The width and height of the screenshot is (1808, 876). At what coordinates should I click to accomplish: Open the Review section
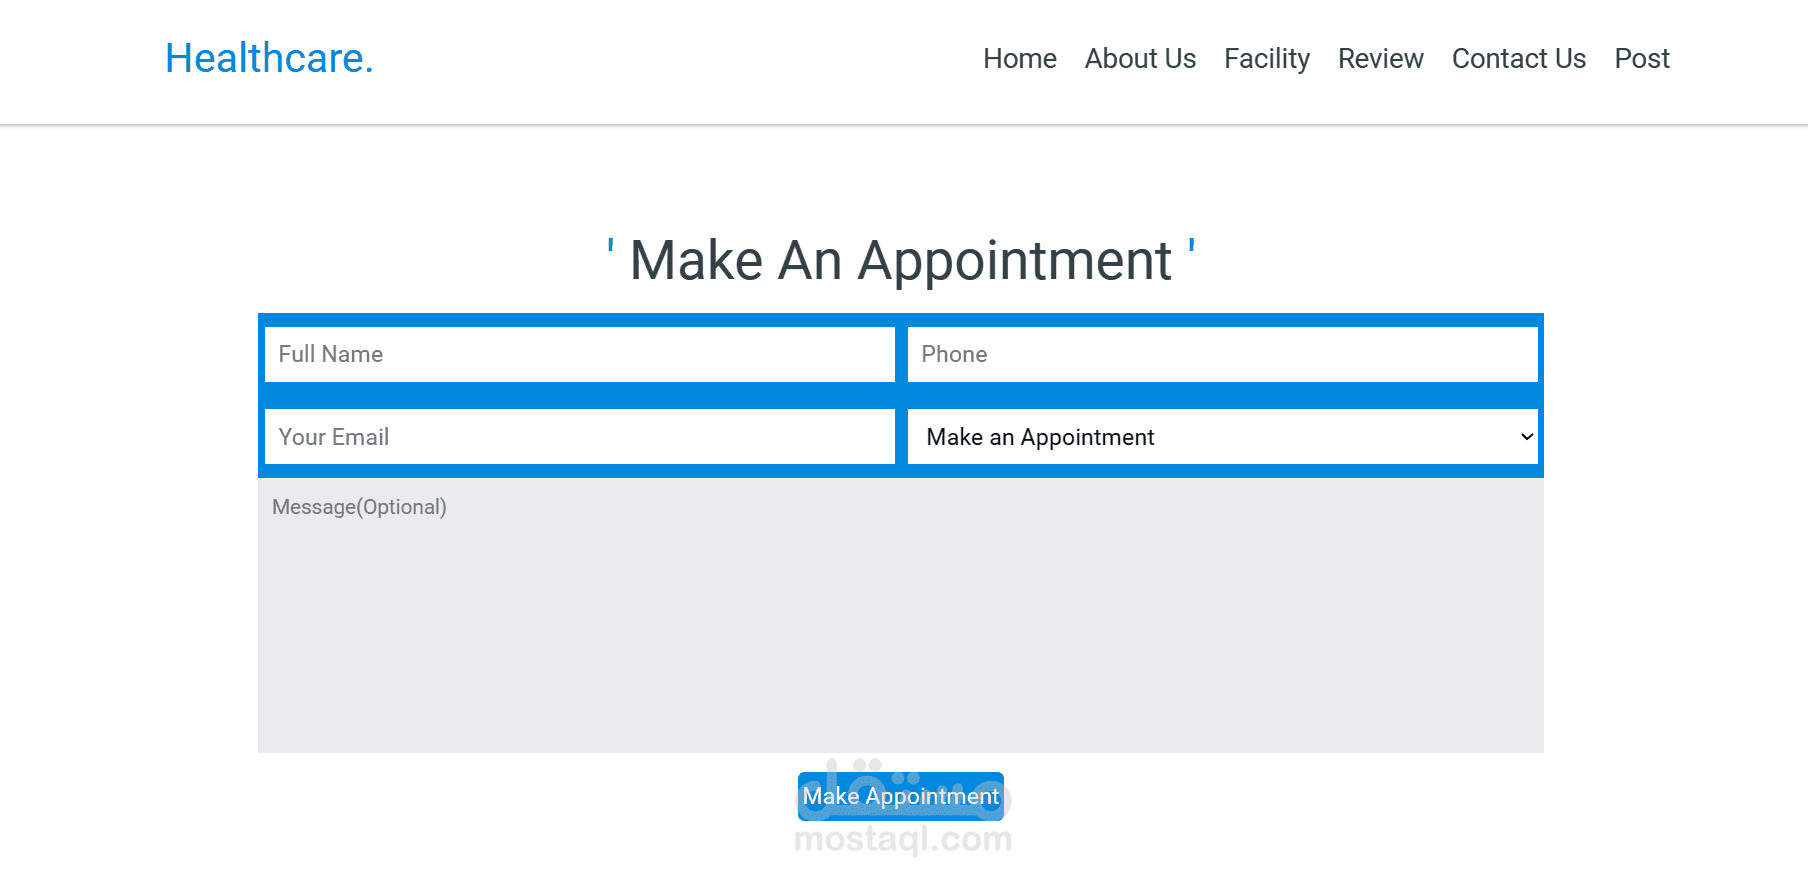[1380, 59]
